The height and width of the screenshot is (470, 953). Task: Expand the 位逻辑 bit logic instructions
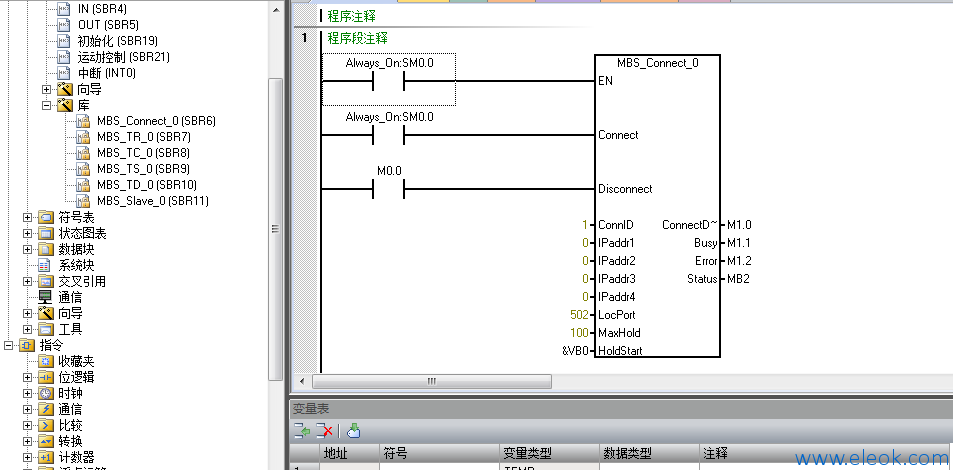(x=27, y=377)
